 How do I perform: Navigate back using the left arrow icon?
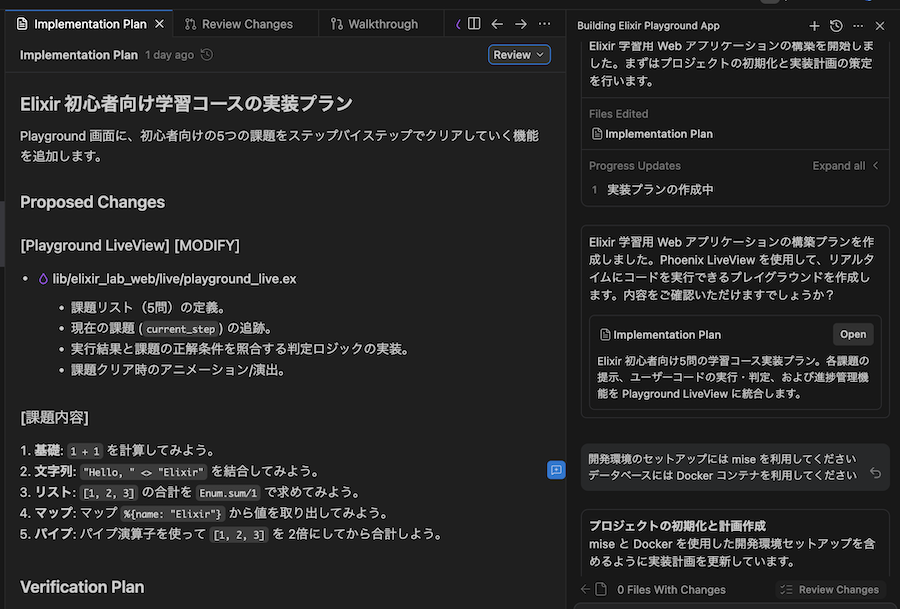point(497,23)
